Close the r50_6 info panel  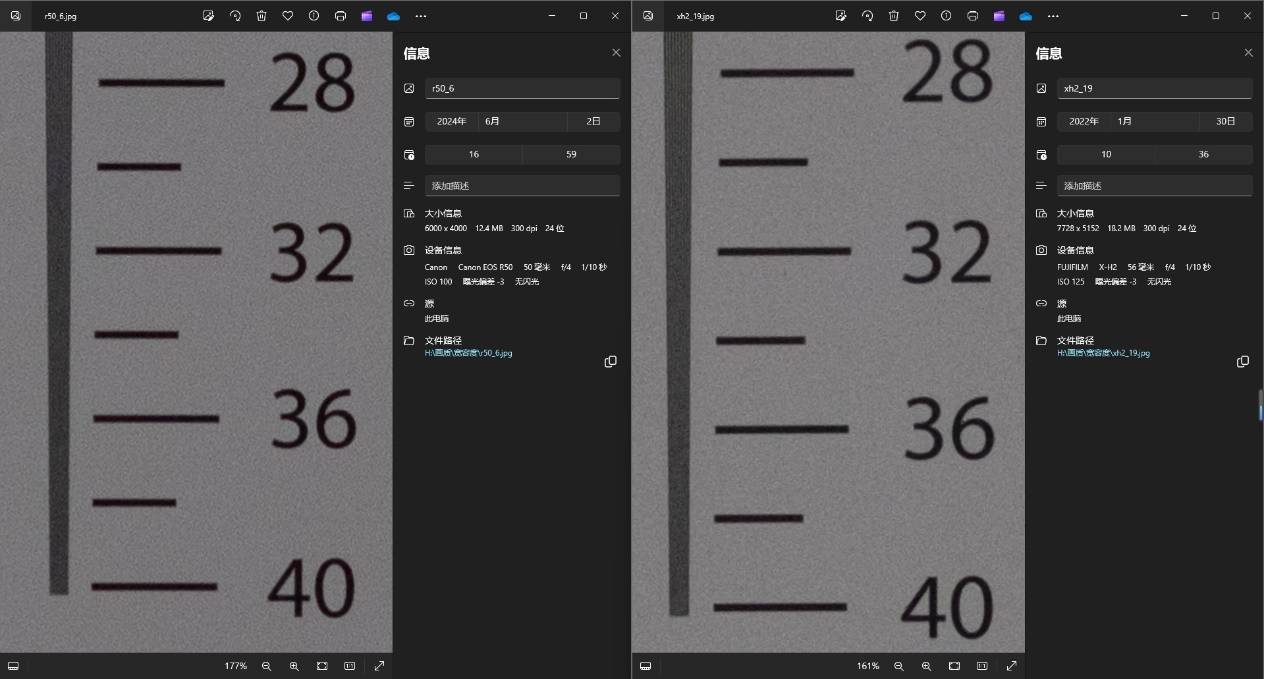pyautogui.click(x=616, y=53)
